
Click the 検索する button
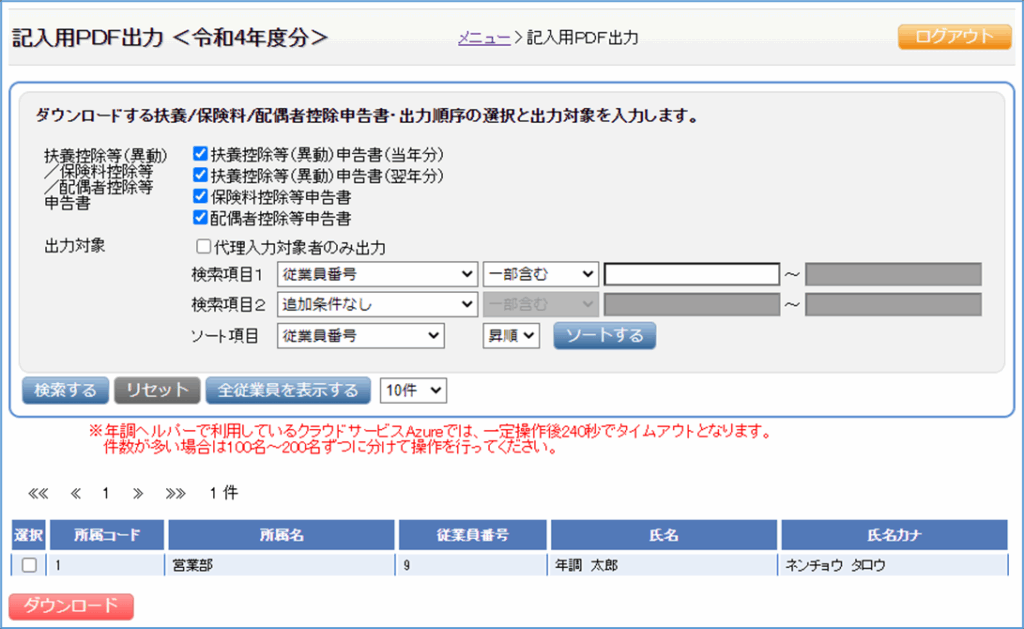pos(65,390)
